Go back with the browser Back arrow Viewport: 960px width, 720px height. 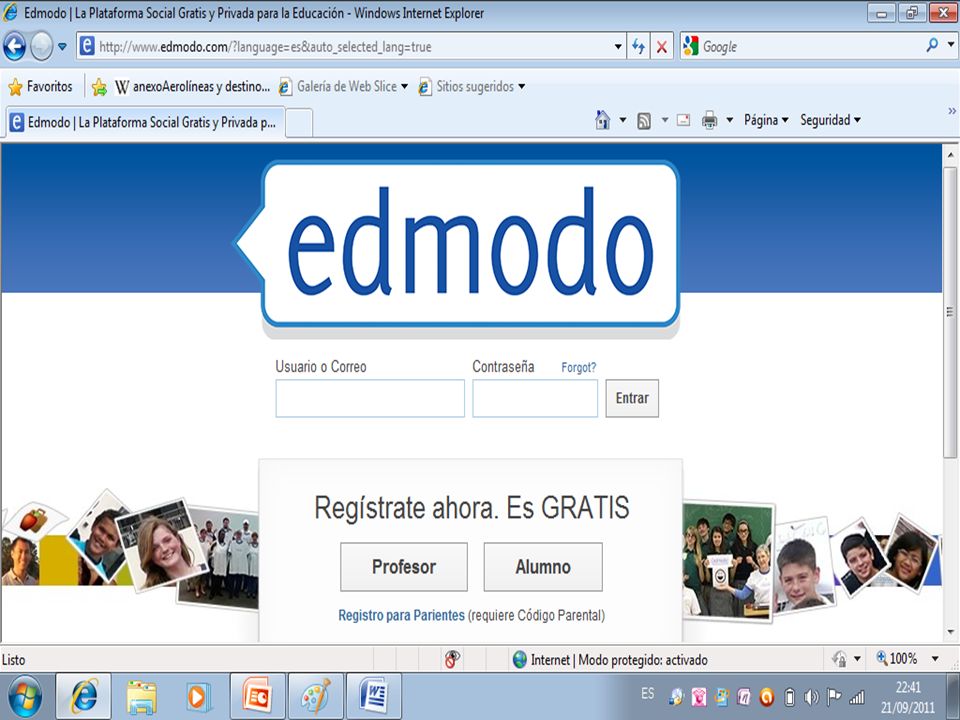click(x=15, y=47)
